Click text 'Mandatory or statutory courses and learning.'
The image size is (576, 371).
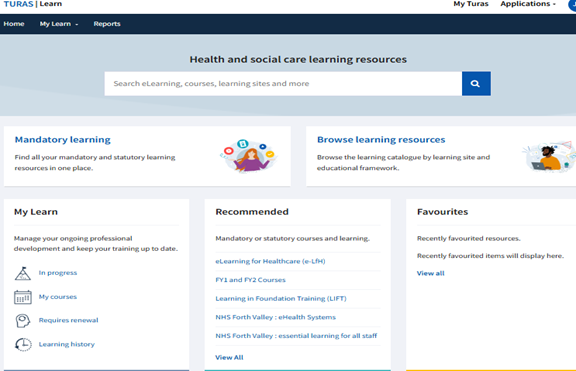[292, 238]
